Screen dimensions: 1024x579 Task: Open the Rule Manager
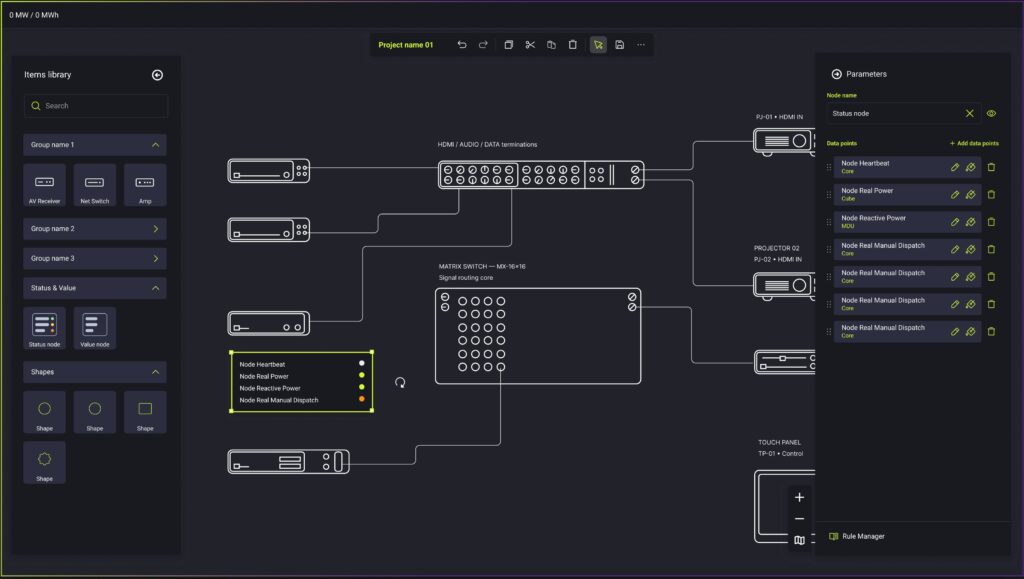click(862, 537)
